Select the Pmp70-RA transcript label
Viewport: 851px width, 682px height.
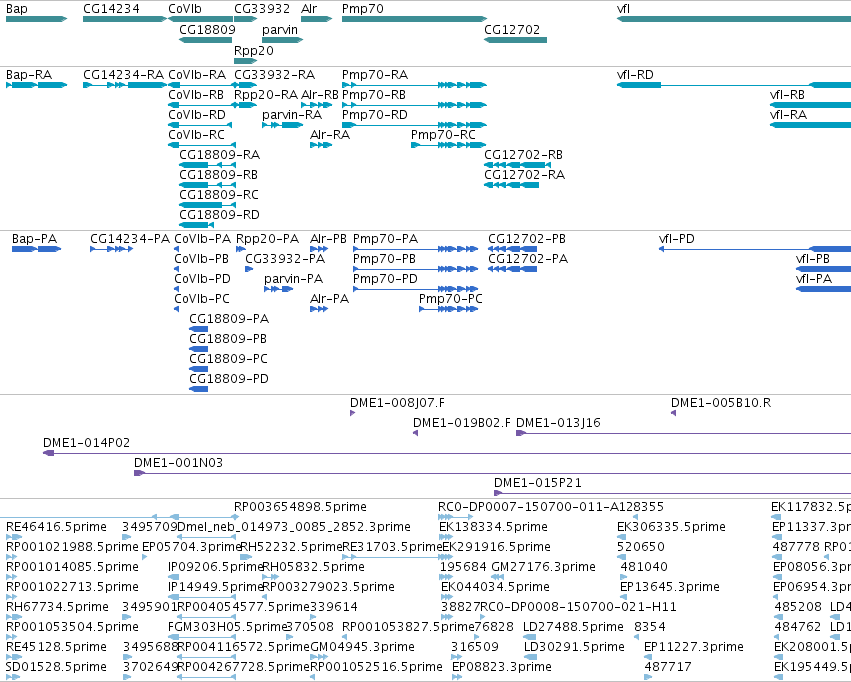point(375,74)
